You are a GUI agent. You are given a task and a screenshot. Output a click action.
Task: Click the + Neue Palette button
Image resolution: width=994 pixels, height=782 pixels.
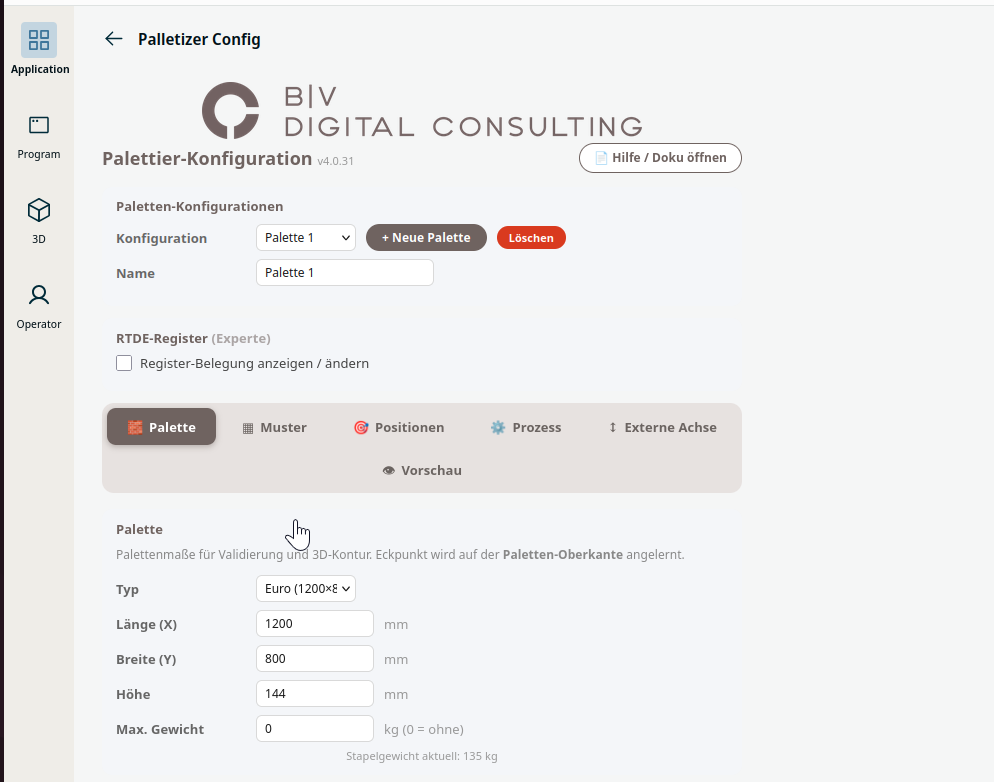tap(426, 238)
